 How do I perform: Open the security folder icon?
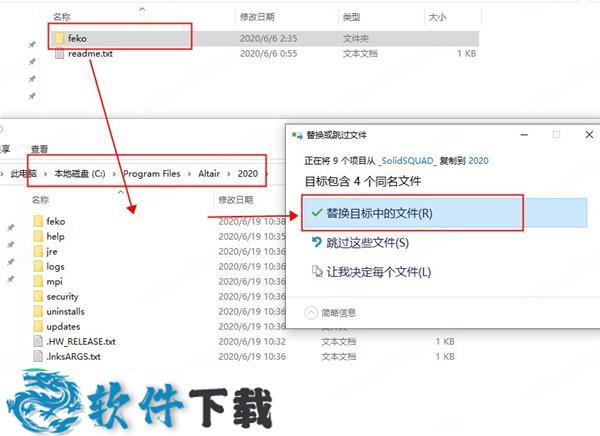tap(38, 296)
